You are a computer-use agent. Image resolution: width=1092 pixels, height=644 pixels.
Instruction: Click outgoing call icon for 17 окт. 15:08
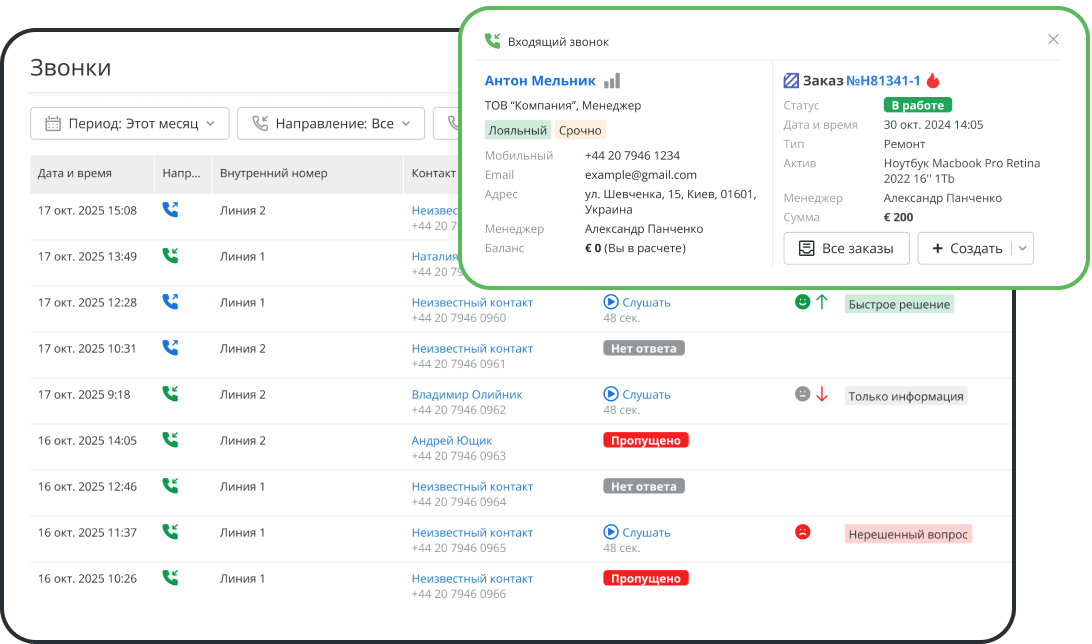point(170,210)
